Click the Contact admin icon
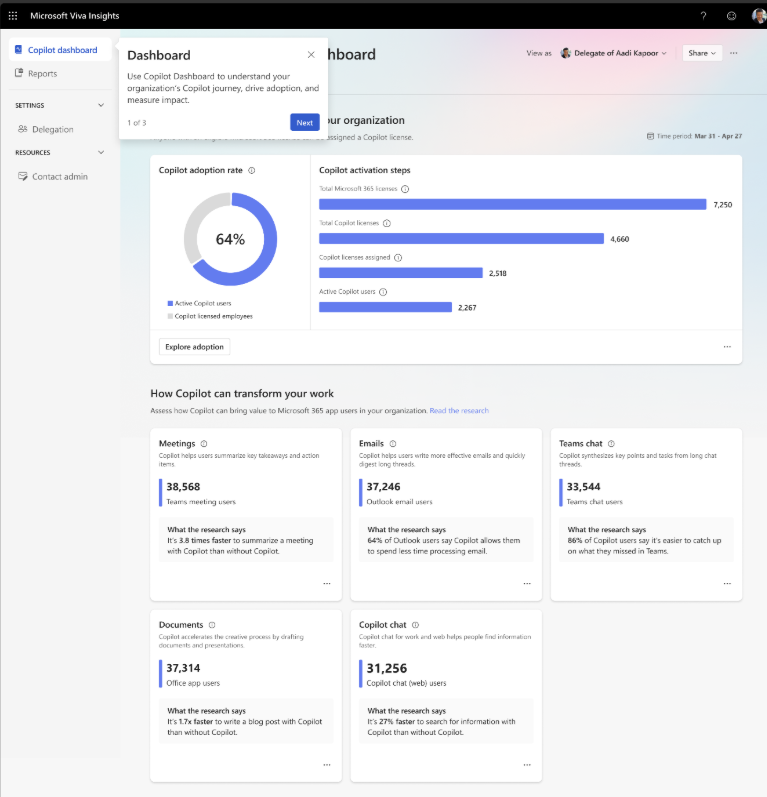 coord(22,176)
